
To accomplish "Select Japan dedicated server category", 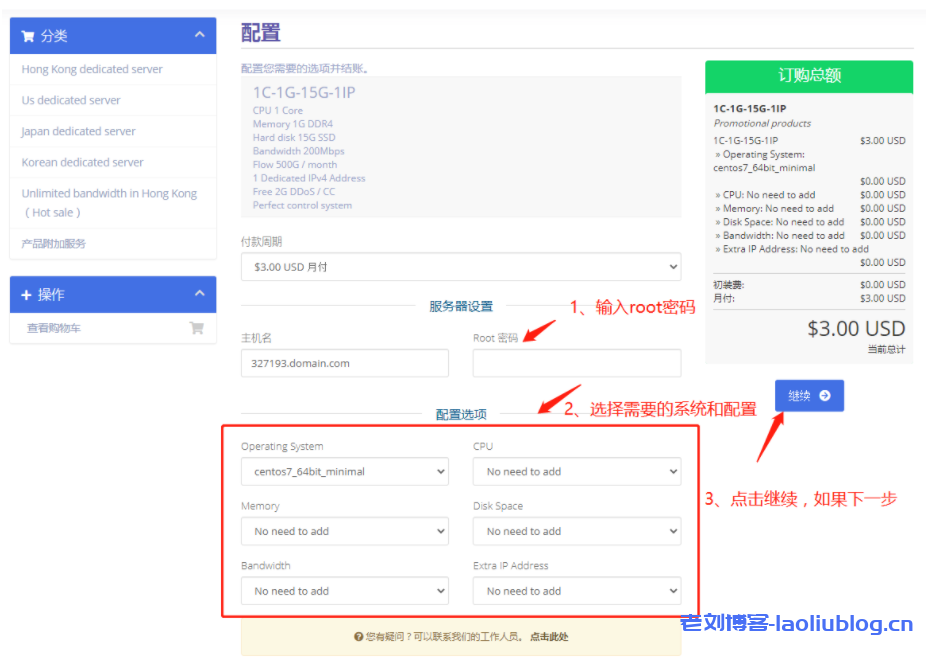I will coord(79,131).
